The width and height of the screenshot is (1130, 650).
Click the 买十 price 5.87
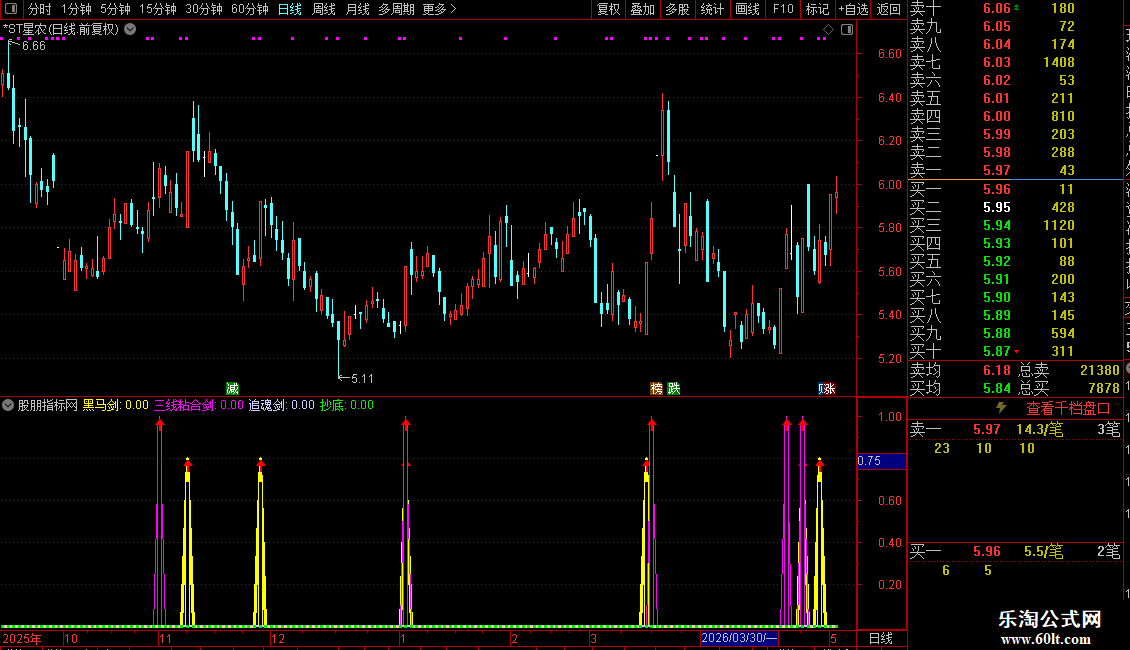point(997,352)
